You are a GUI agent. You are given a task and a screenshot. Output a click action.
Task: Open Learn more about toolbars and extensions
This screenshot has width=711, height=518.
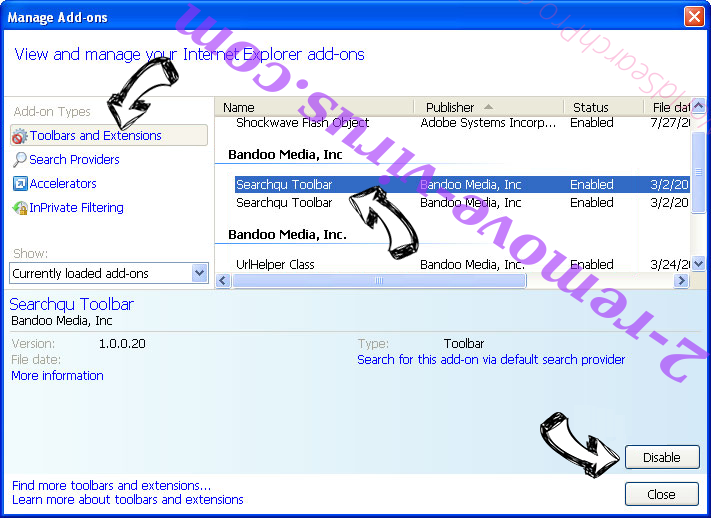coord(127,499)
